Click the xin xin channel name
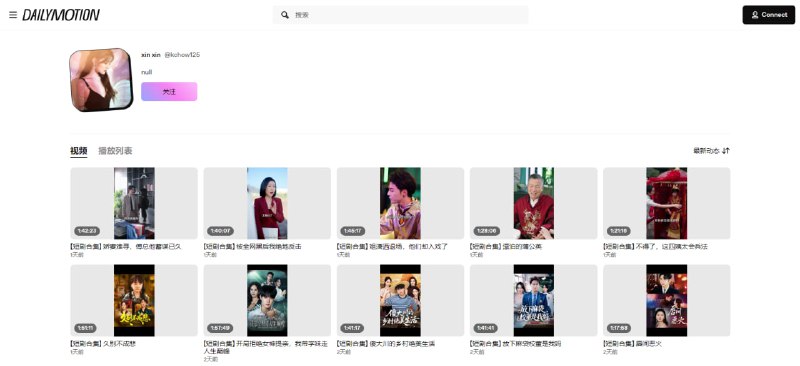 [151, 55]
